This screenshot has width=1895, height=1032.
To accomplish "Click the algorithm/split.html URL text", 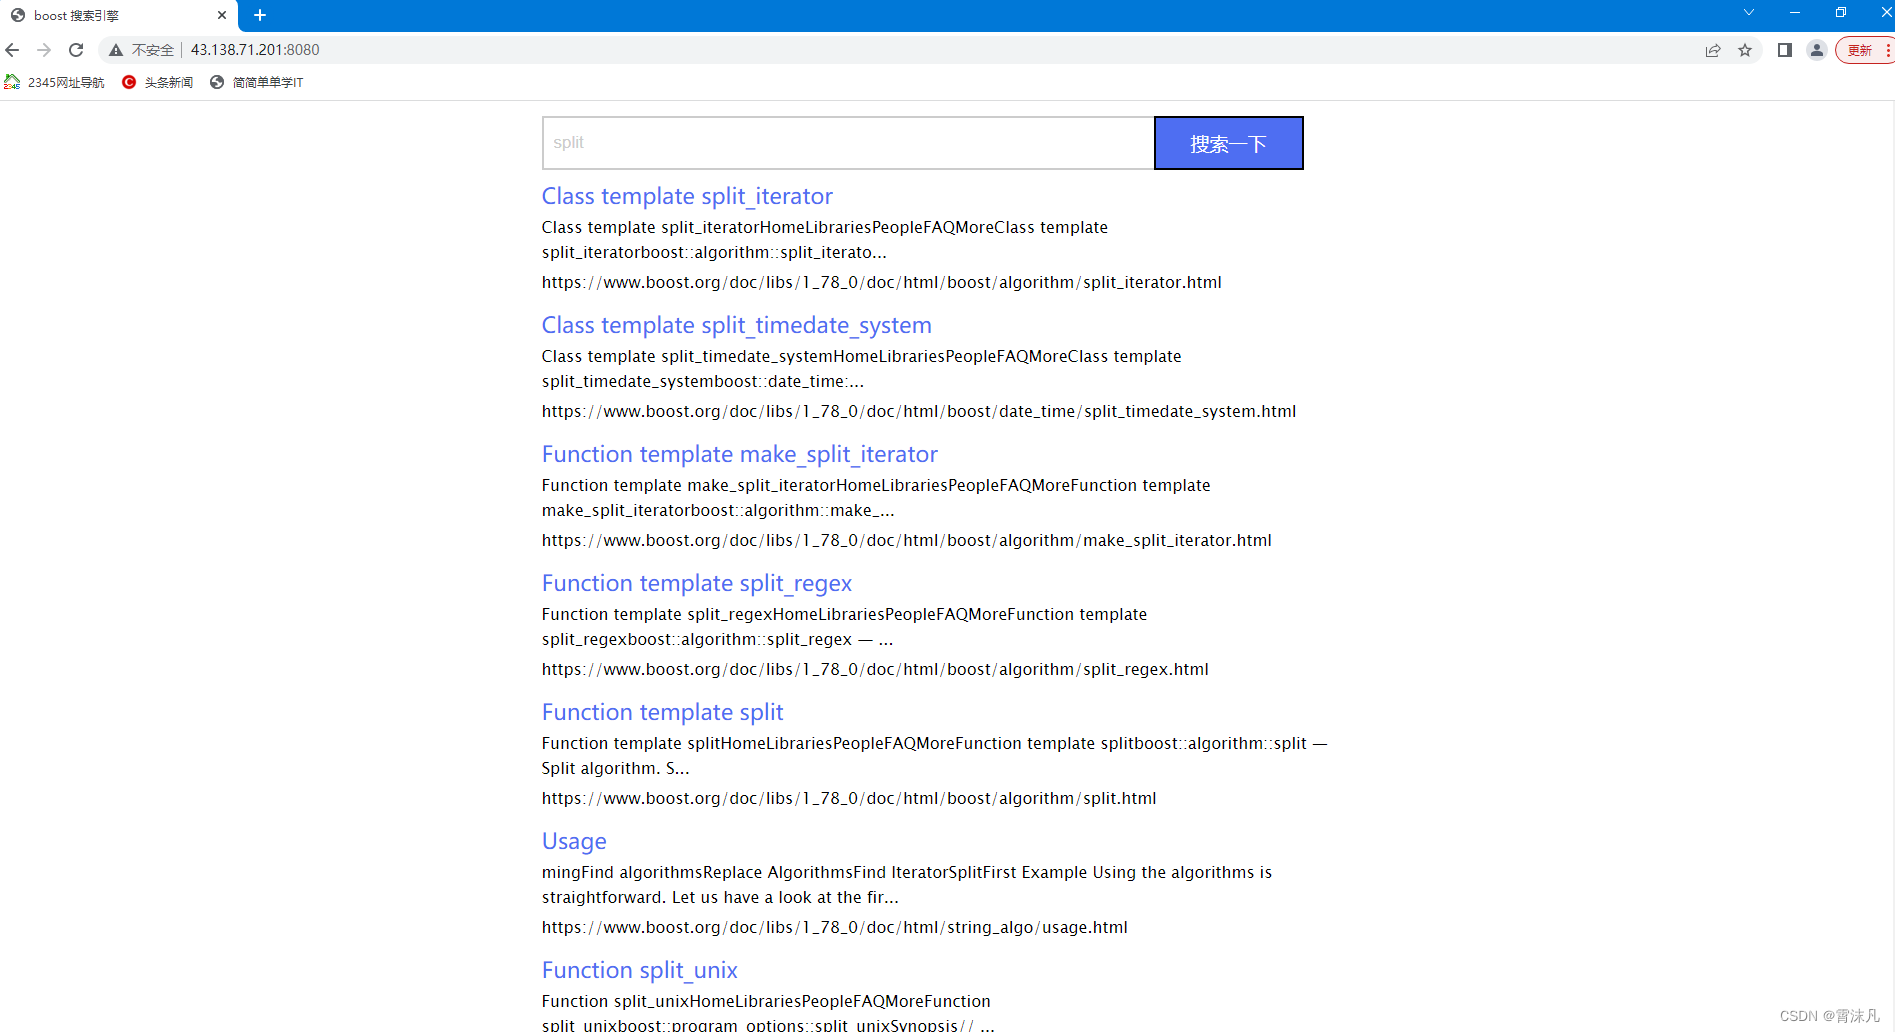I will point(849,798).
